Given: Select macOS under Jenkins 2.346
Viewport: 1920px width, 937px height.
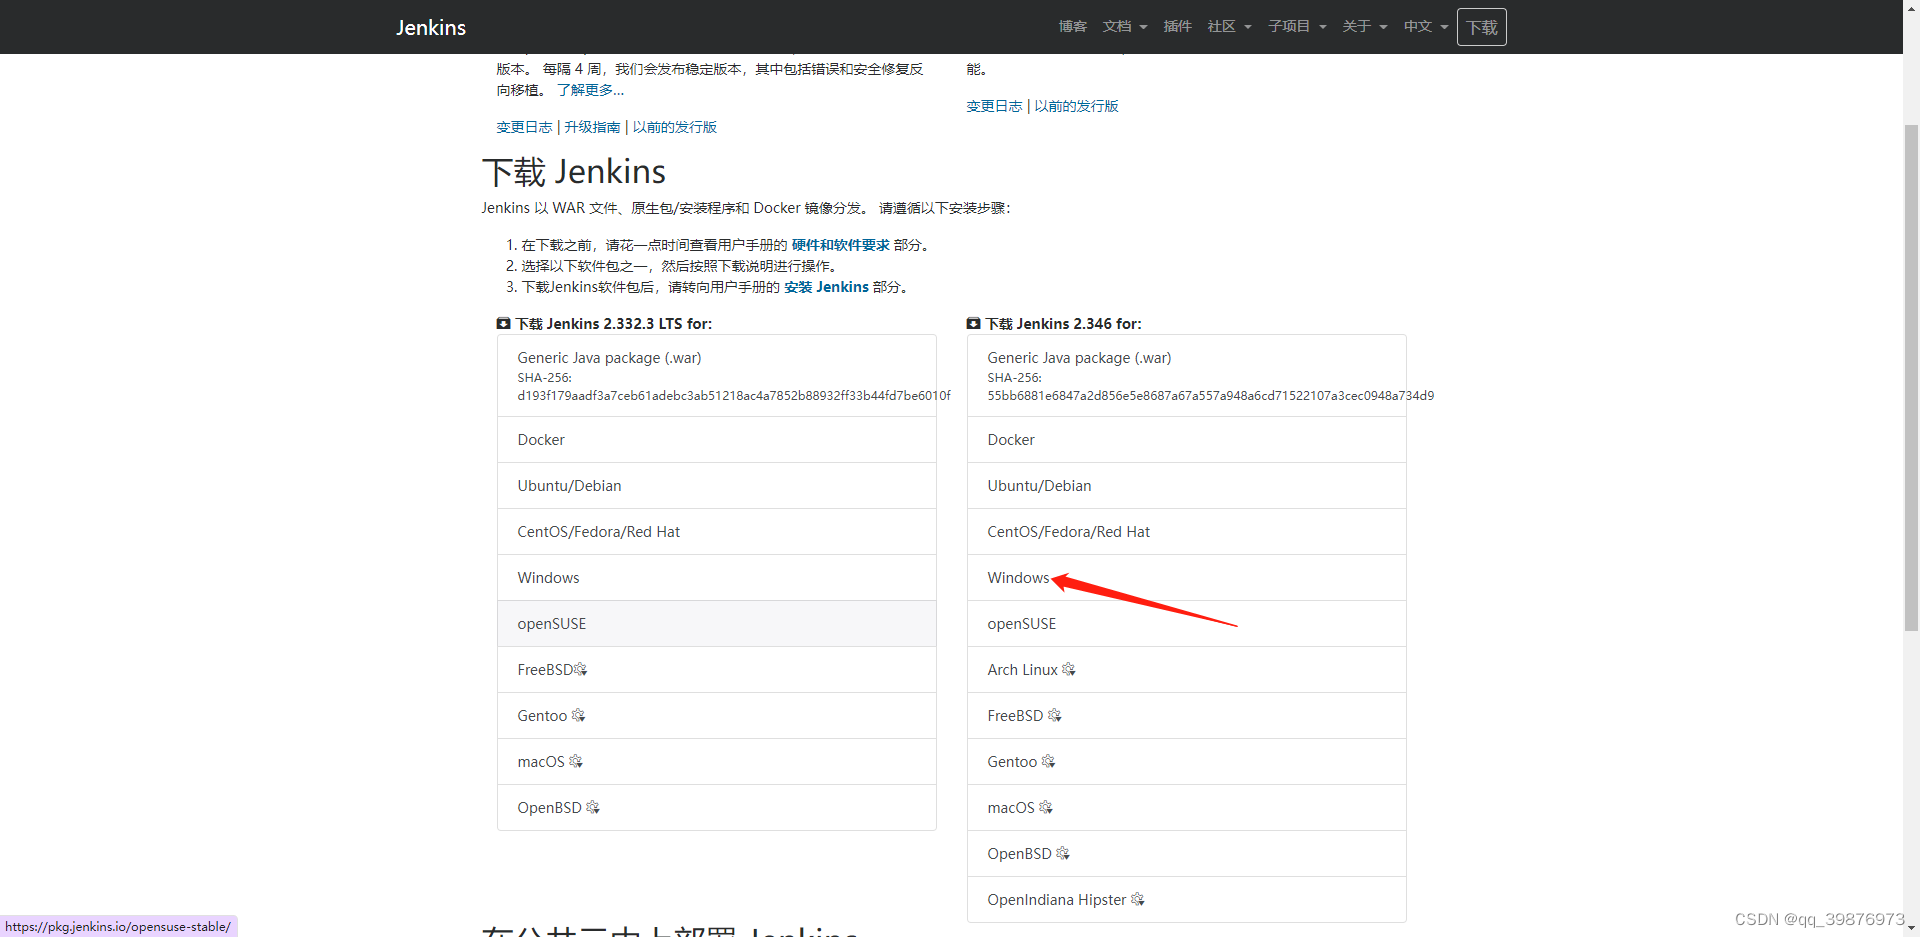Looking at the screenshot, I should click(x=1187, y=808).
